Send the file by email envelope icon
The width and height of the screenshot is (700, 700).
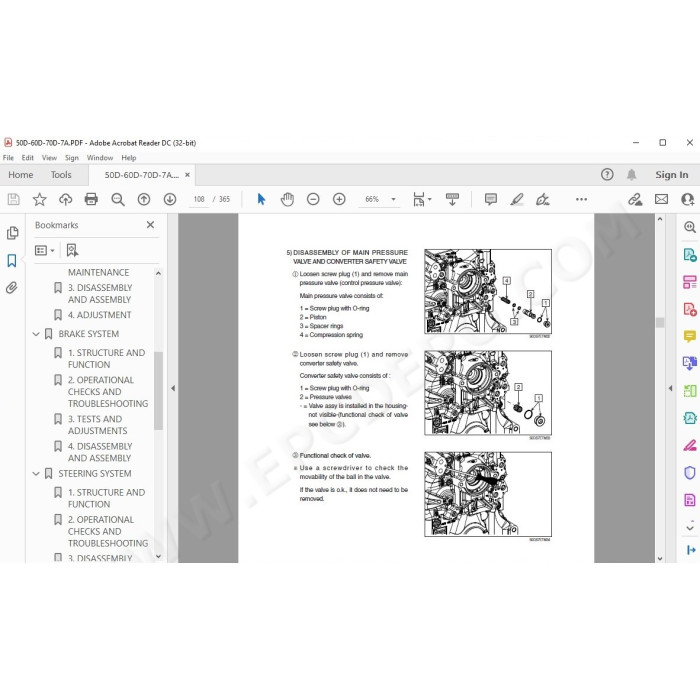tap(661, 199)
